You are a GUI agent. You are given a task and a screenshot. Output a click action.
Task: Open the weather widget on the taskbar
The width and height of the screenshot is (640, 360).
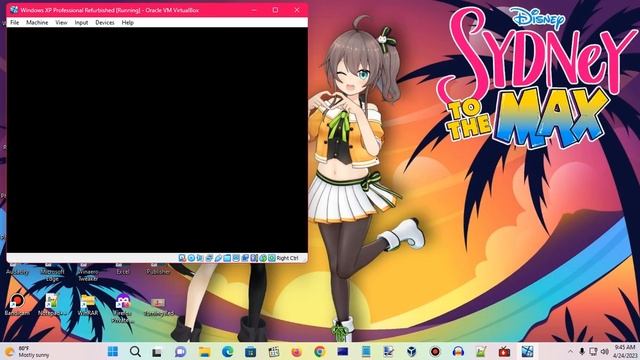27,351
